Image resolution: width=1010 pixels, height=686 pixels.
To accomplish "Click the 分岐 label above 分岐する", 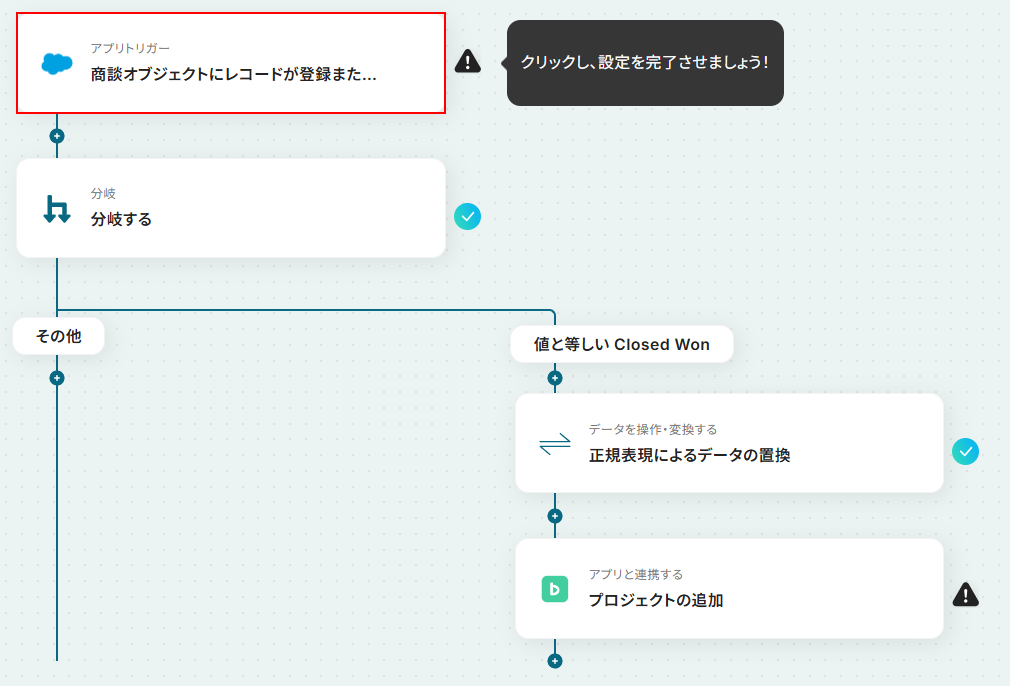I will pos(103,193).
